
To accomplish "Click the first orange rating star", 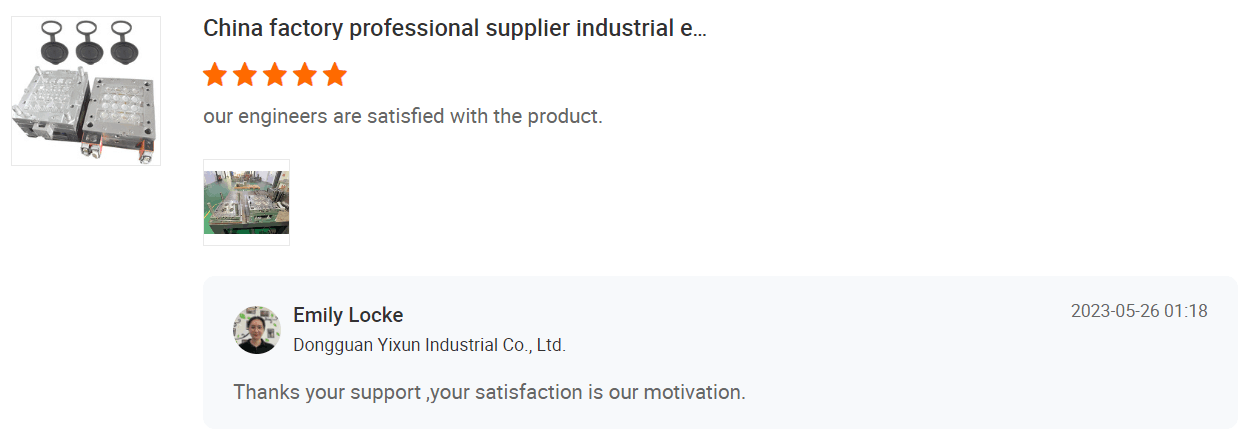I will [214, 74].
